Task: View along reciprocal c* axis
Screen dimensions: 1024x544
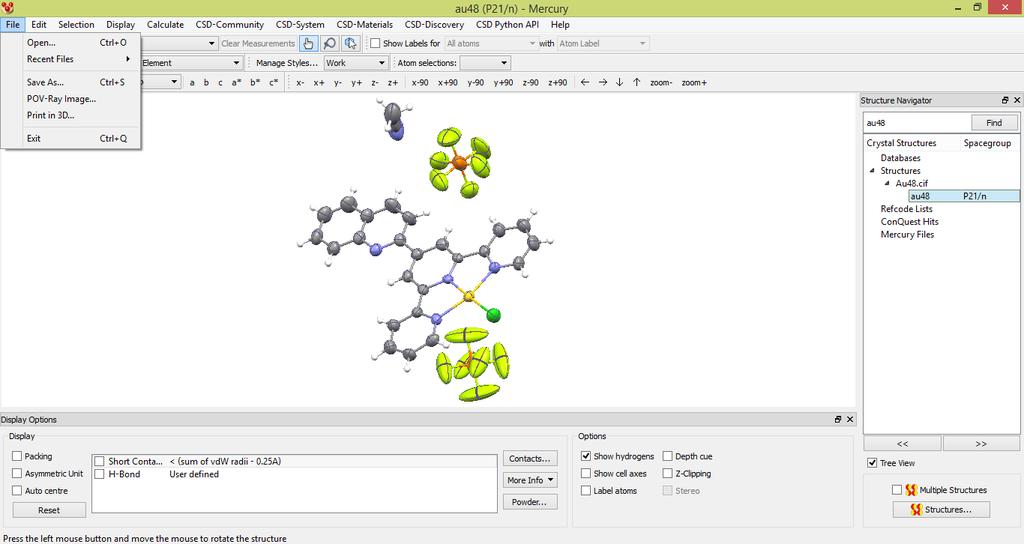Action: tap(274, 82)
